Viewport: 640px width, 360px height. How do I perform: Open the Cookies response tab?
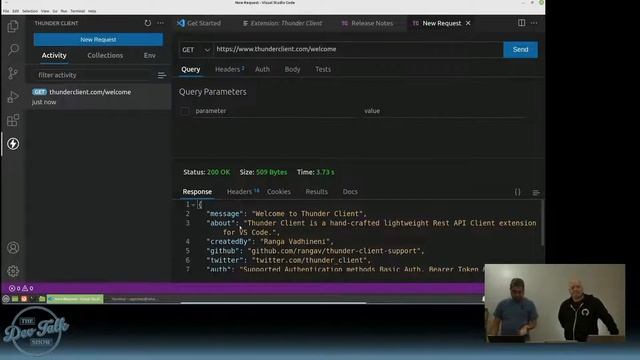coord(279,192)
